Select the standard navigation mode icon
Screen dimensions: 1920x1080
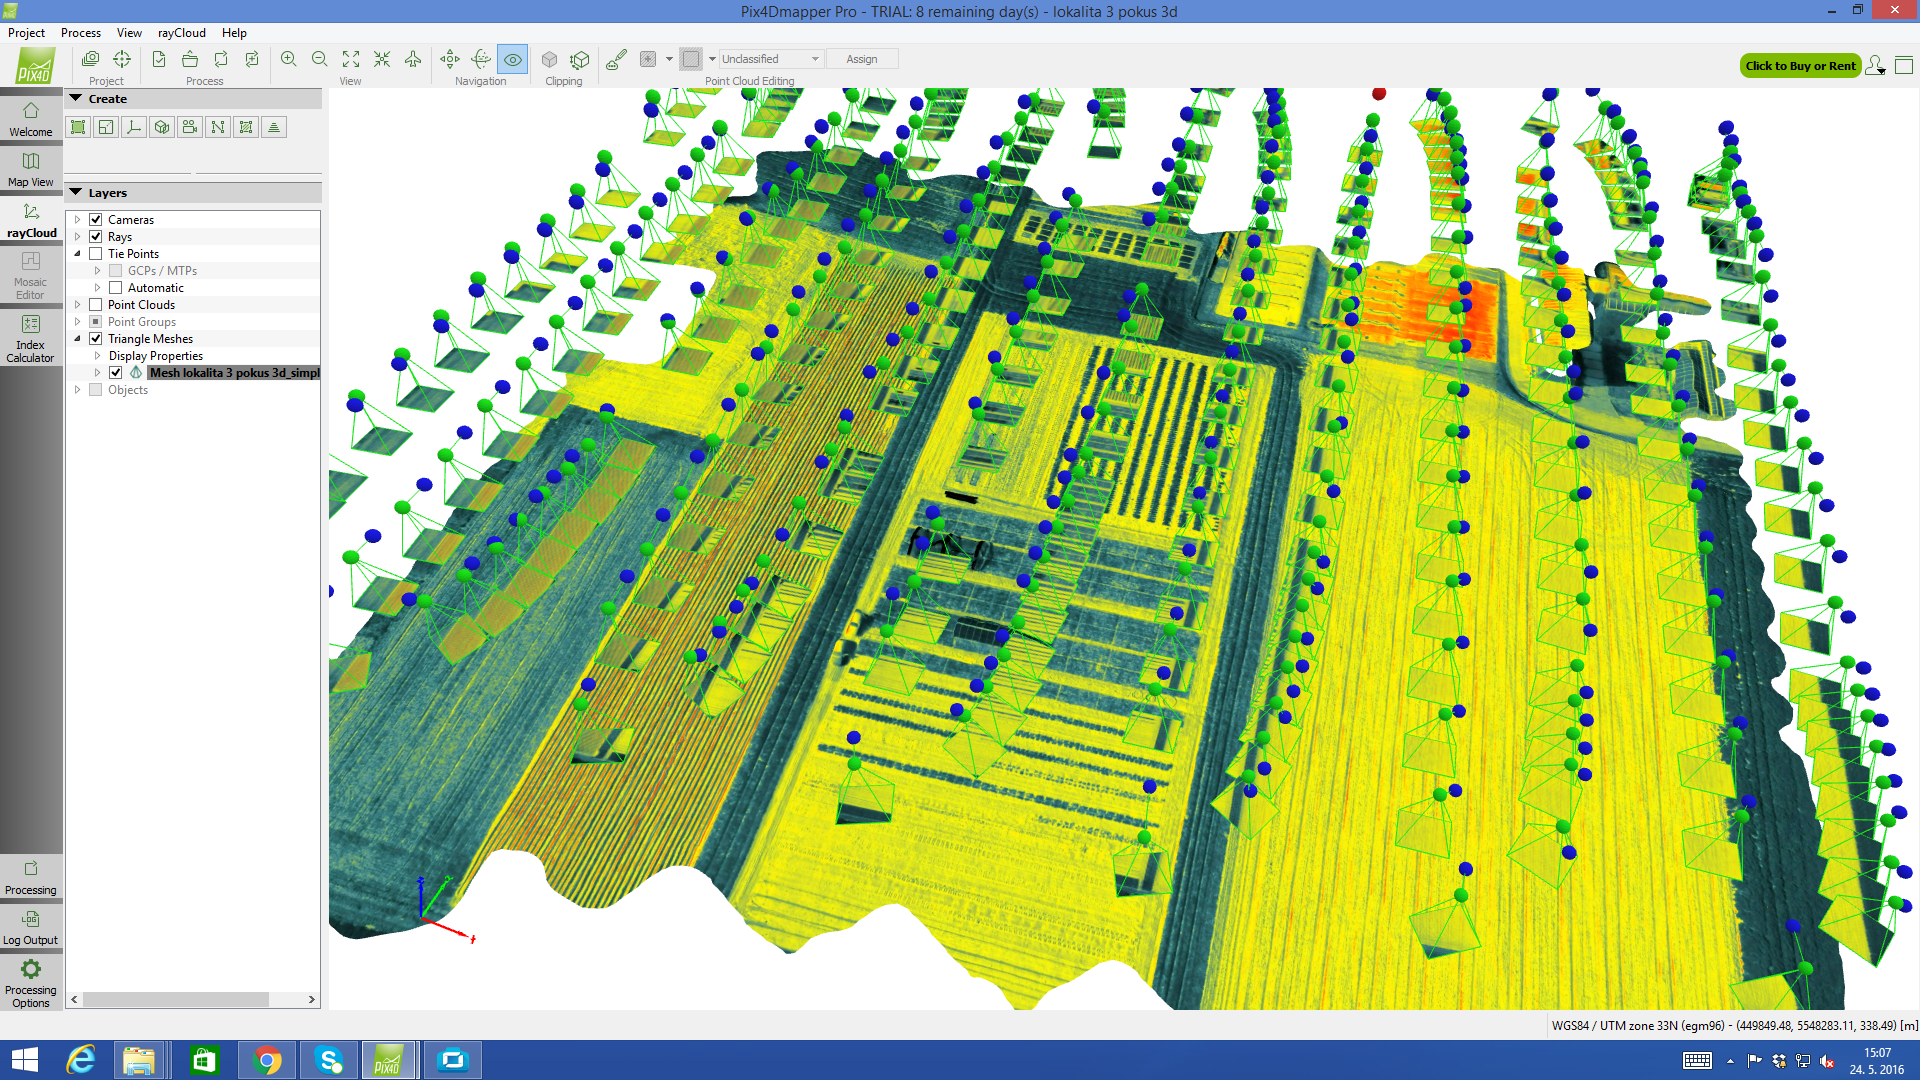click(450, 59)
